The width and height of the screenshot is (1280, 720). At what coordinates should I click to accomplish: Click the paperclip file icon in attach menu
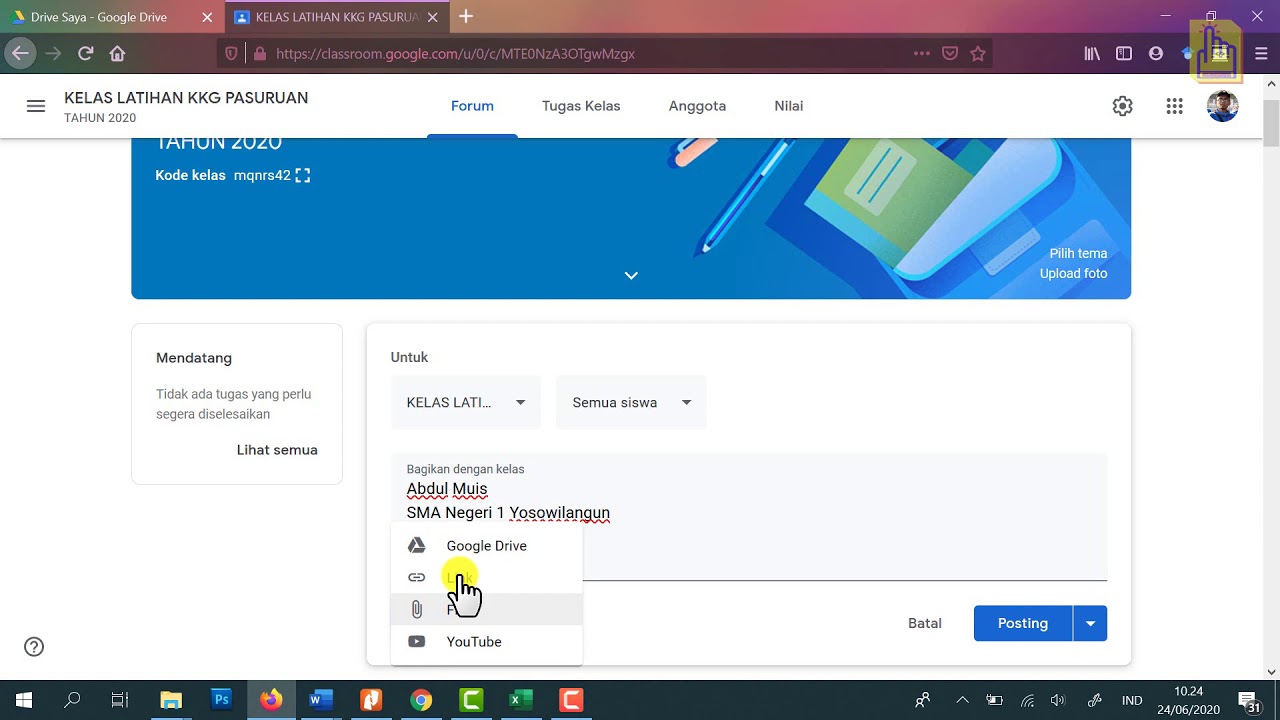coord(417,610)
